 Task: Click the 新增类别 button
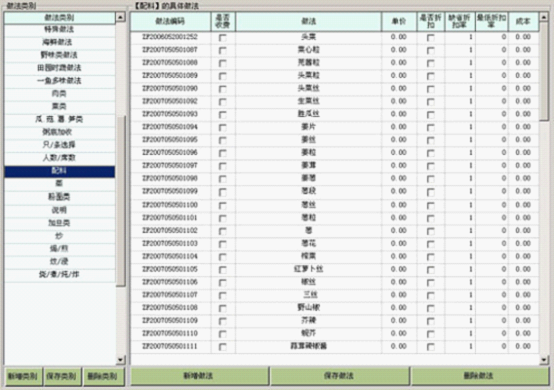[x=23, y=376]
